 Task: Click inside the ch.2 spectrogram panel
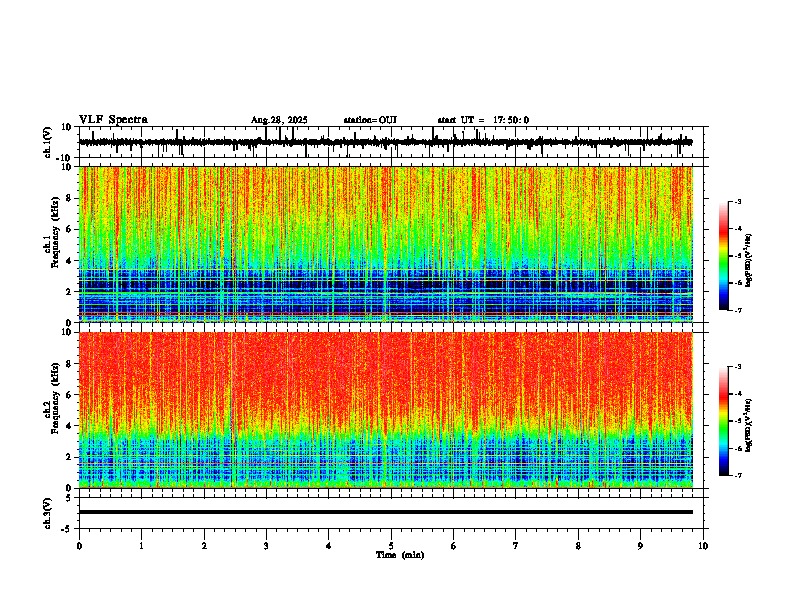click(x=386, y=410)
